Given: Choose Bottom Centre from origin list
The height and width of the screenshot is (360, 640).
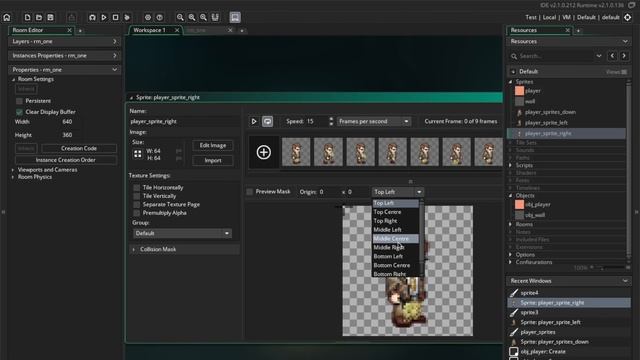Looking at the screenshot, I should [x=395, y=265].
